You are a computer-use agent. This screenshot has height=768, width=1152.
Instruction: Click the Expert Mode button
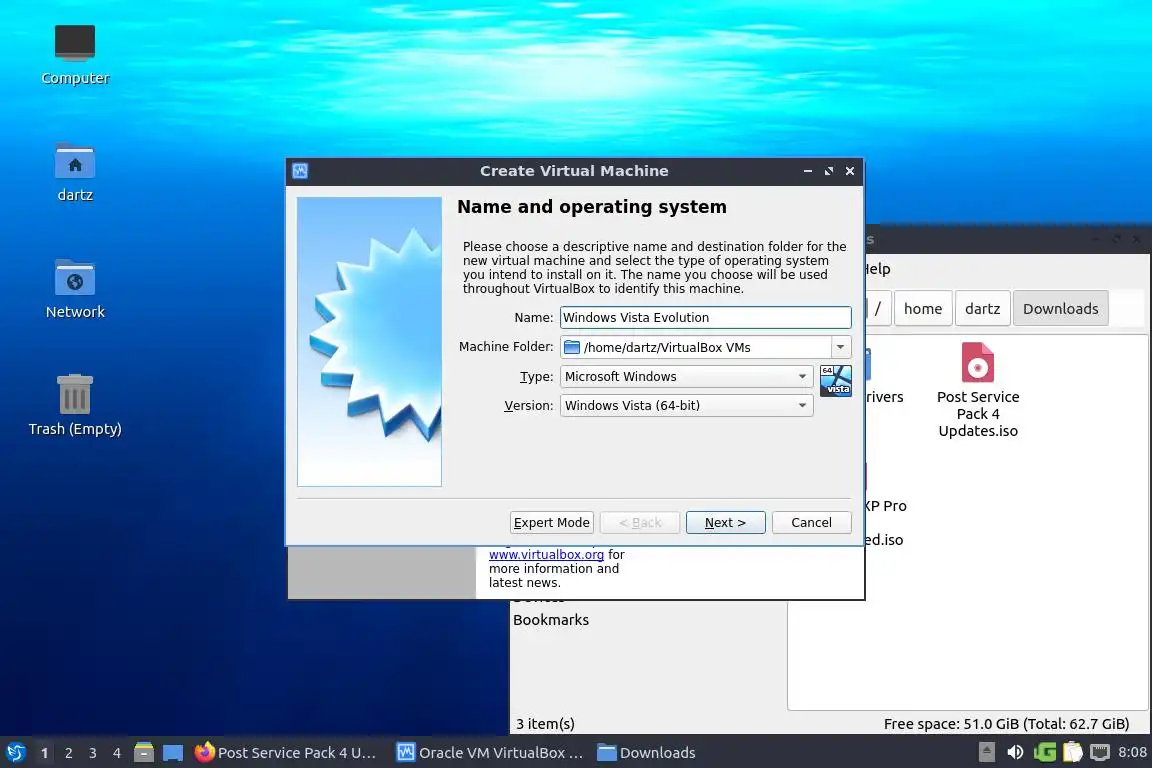point(551,523)
